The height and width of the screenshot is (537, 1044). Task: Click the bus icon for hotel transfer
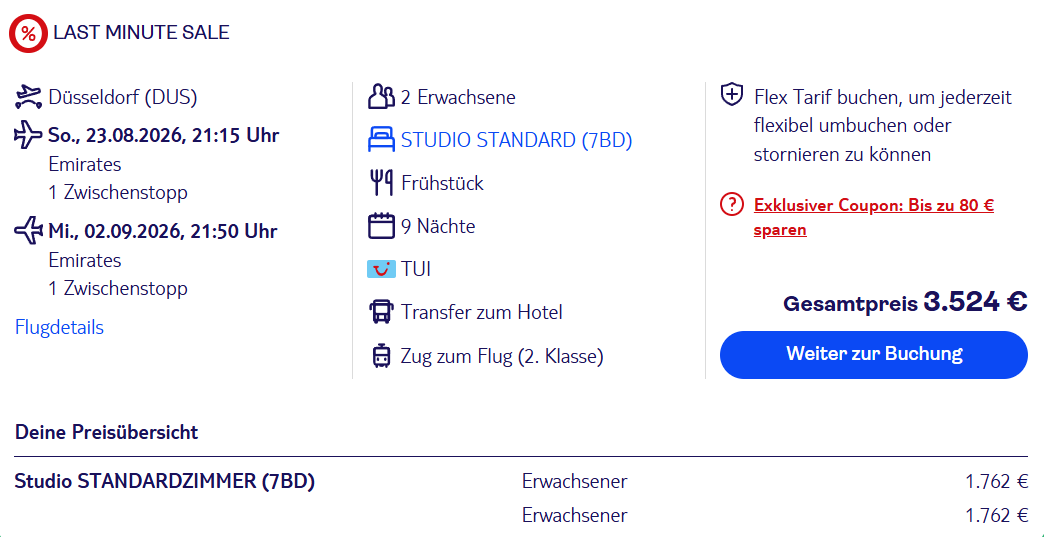coord(382,312)
